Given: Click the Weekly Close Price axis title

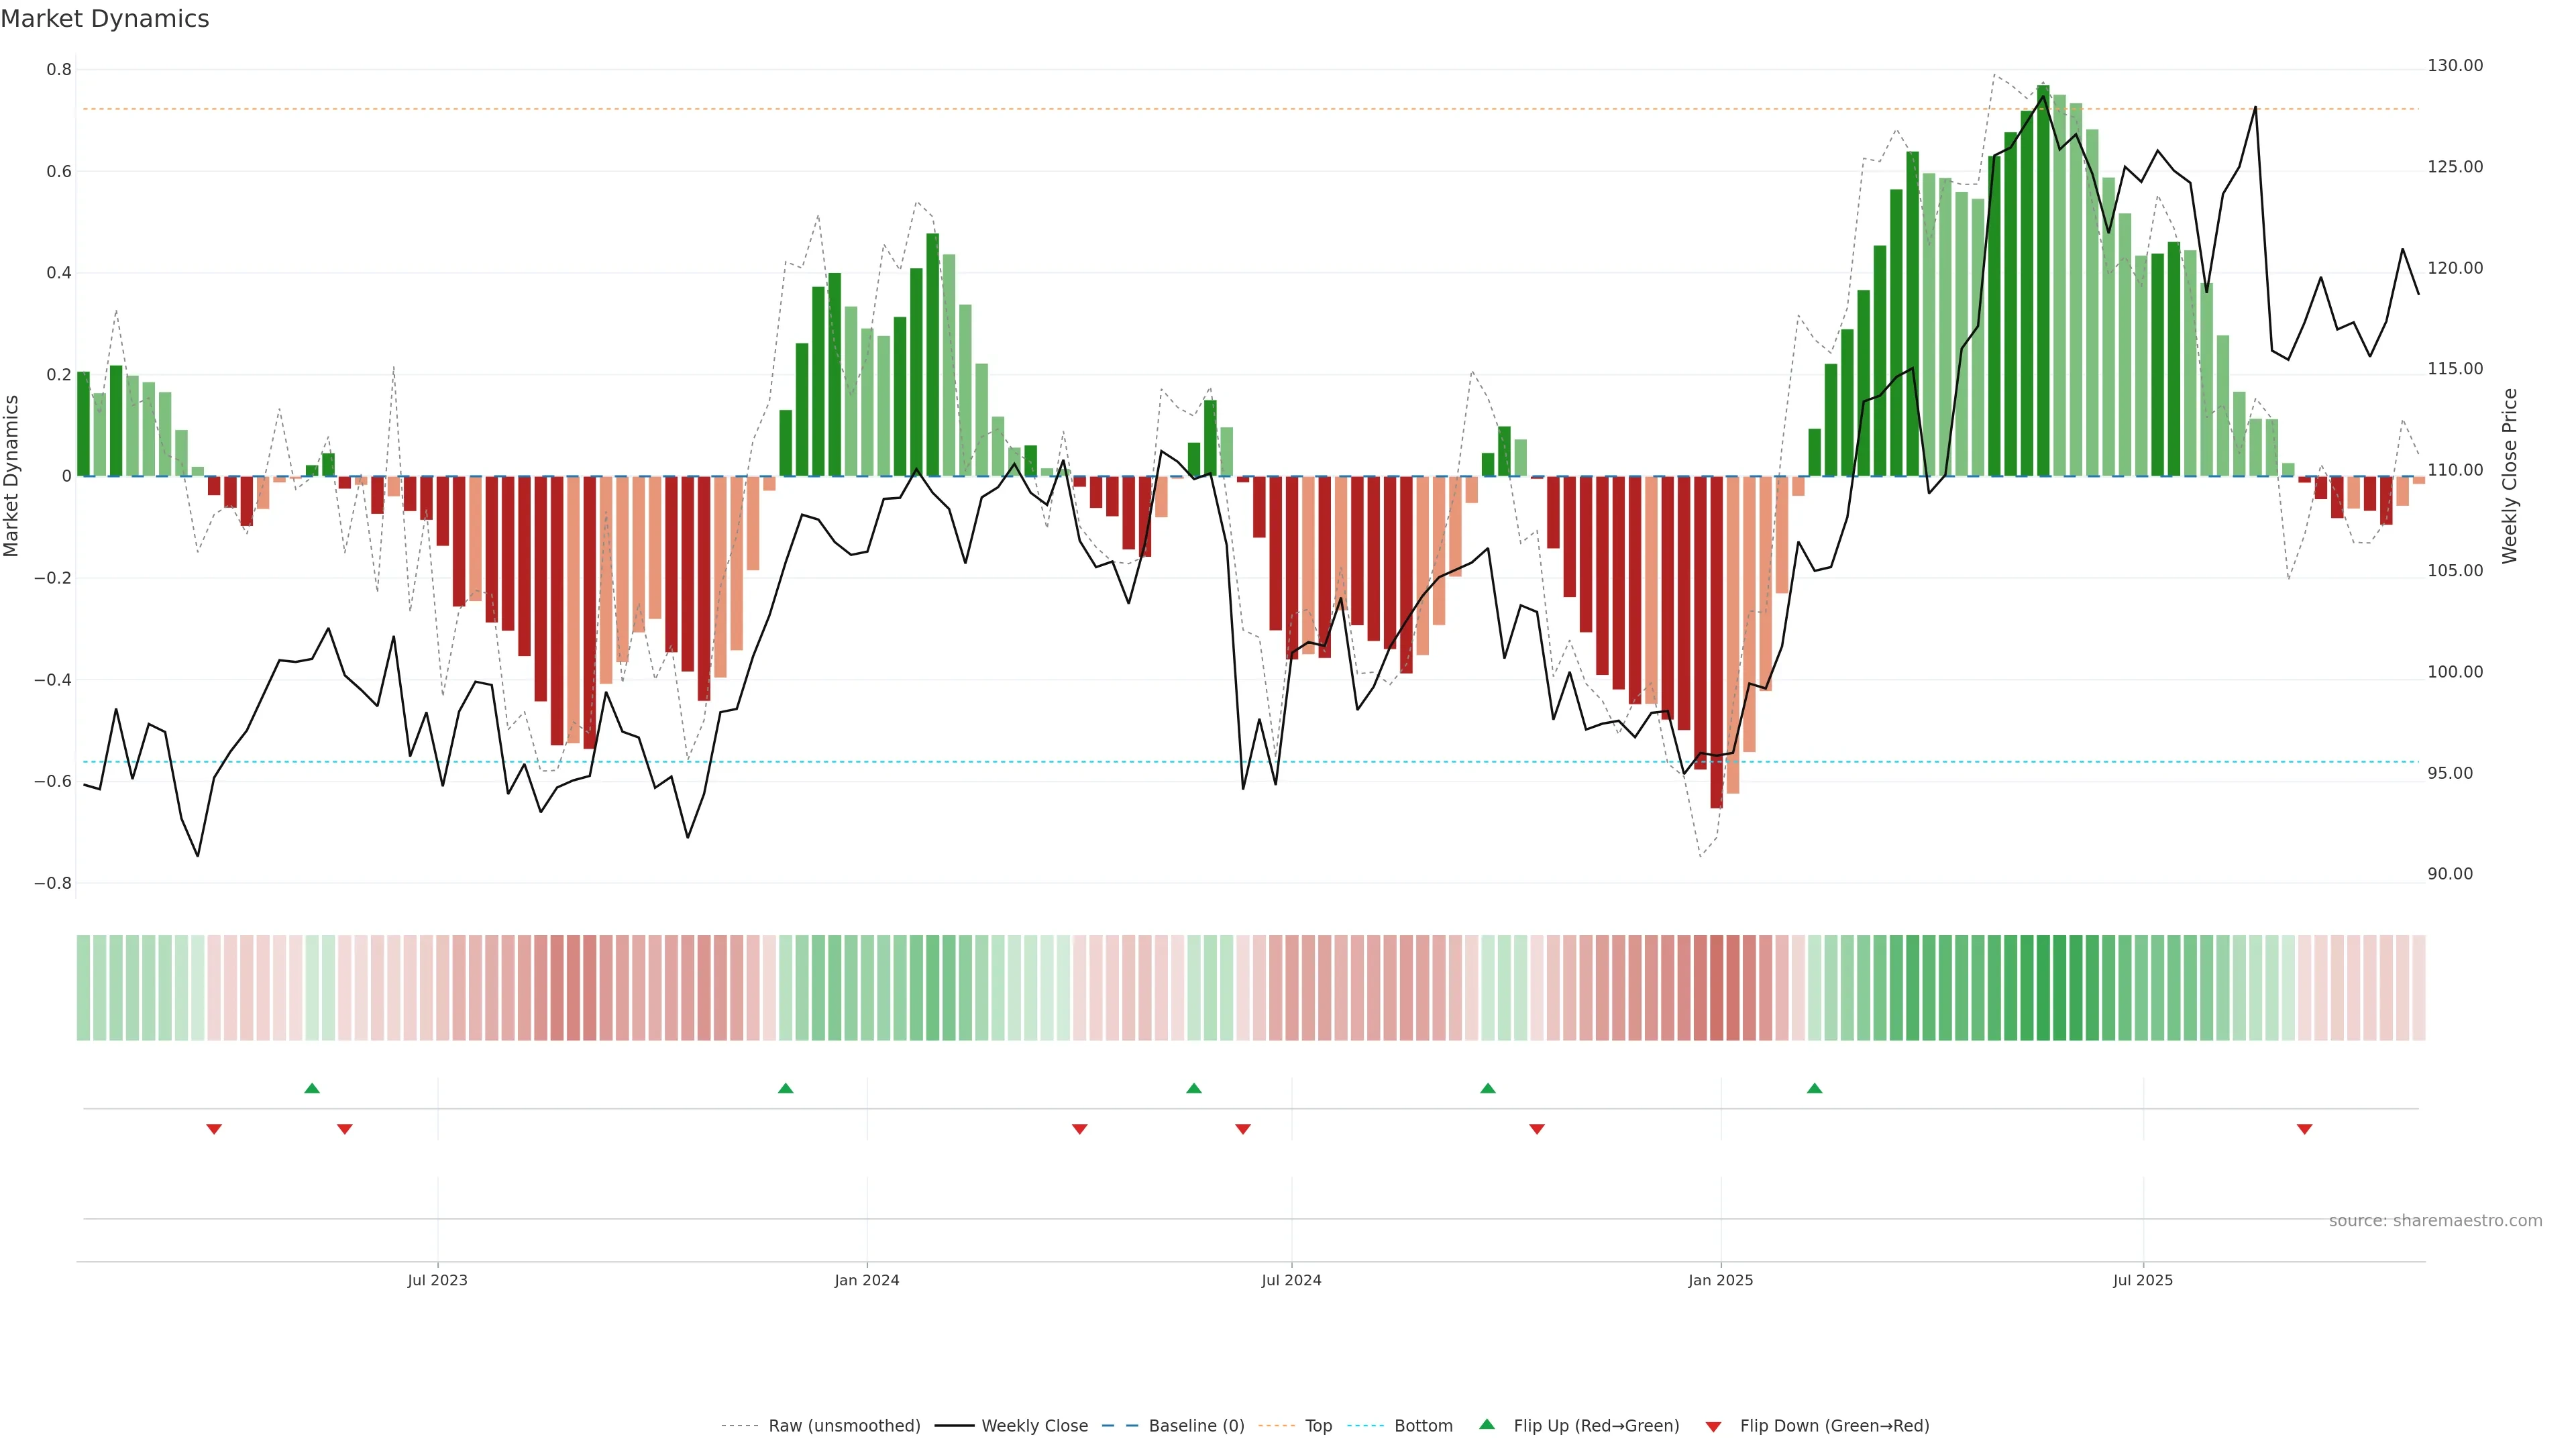Looking at the screenshot, I should click(2509, 476).
